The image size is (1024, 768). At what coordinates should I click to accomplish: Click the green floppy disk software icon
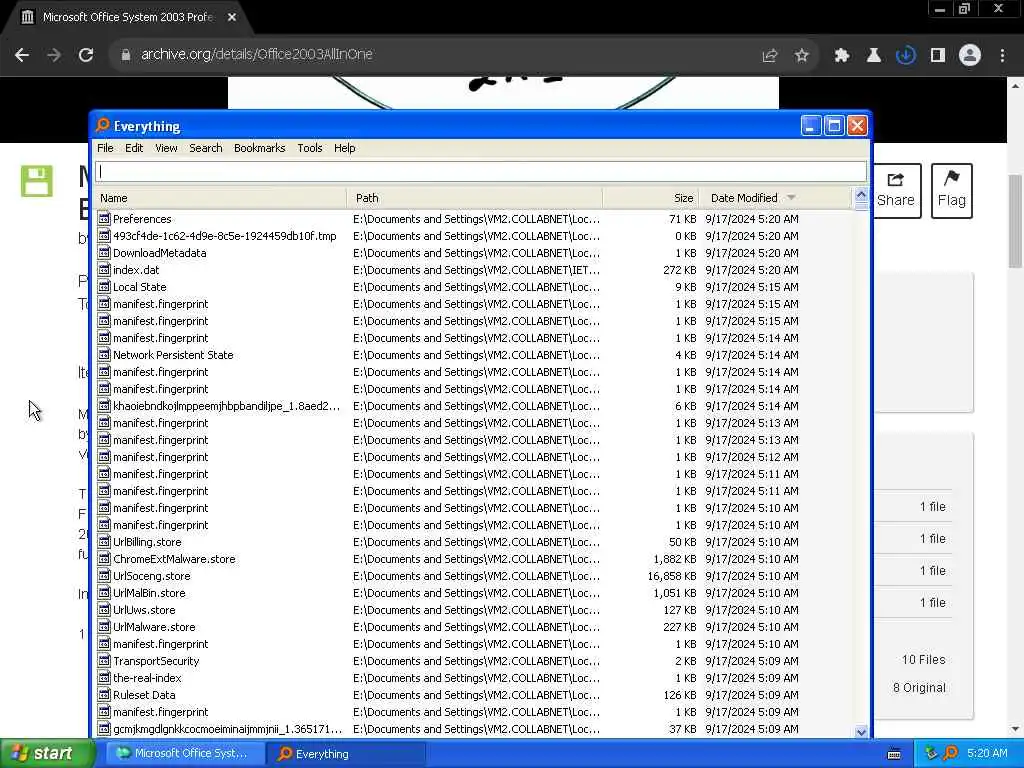[37, 181]
